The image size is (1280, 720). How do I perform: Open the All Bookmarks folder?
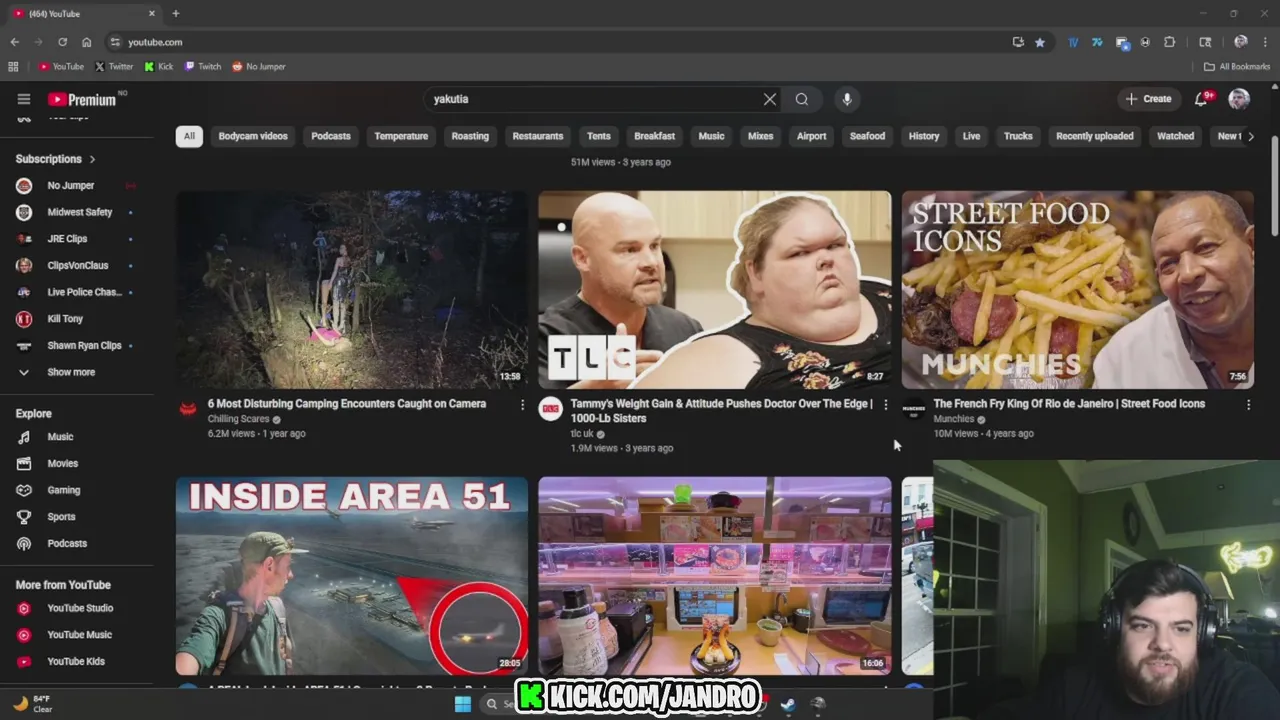point(1237,67)
